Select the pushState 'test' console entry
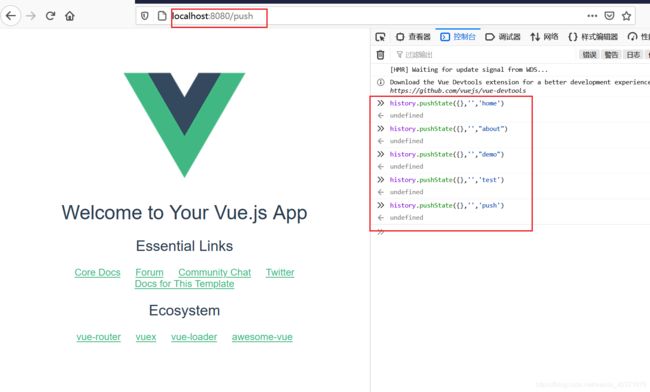This screenshot has height=392, width=650. pos(447,180)
